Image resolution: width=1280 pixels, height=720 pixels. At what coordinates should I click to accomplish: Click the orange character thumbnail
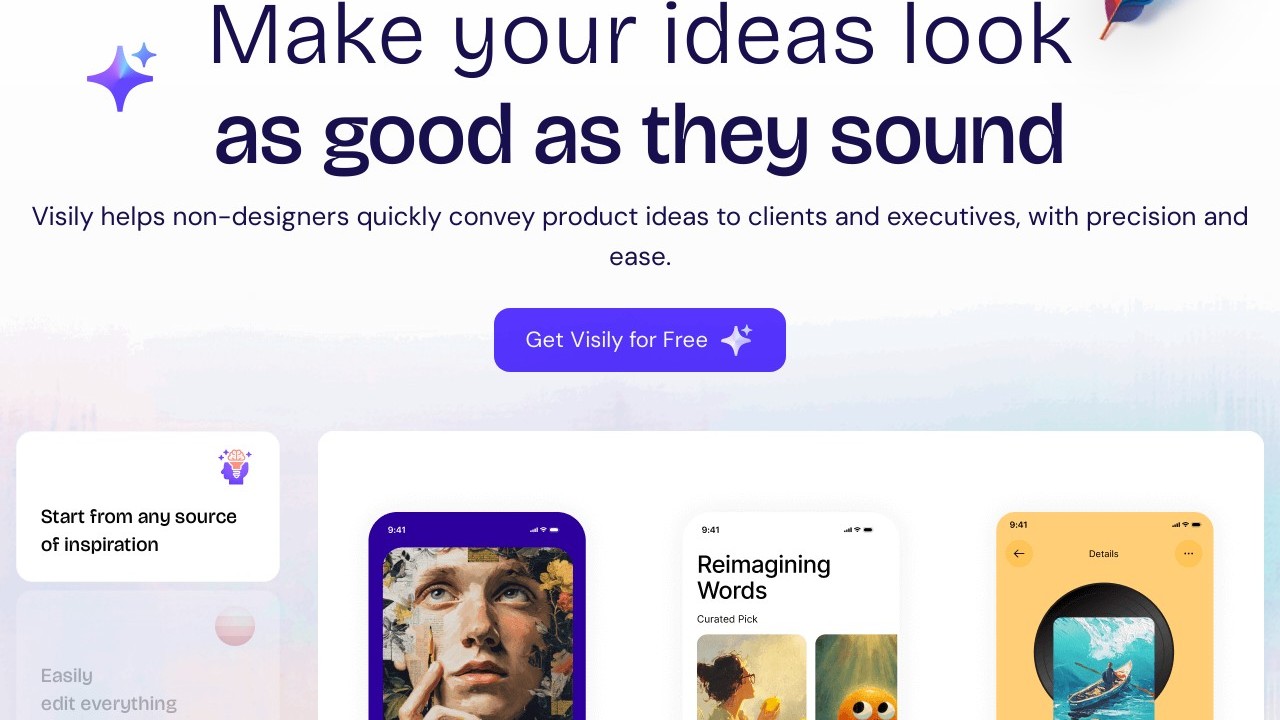856,677
